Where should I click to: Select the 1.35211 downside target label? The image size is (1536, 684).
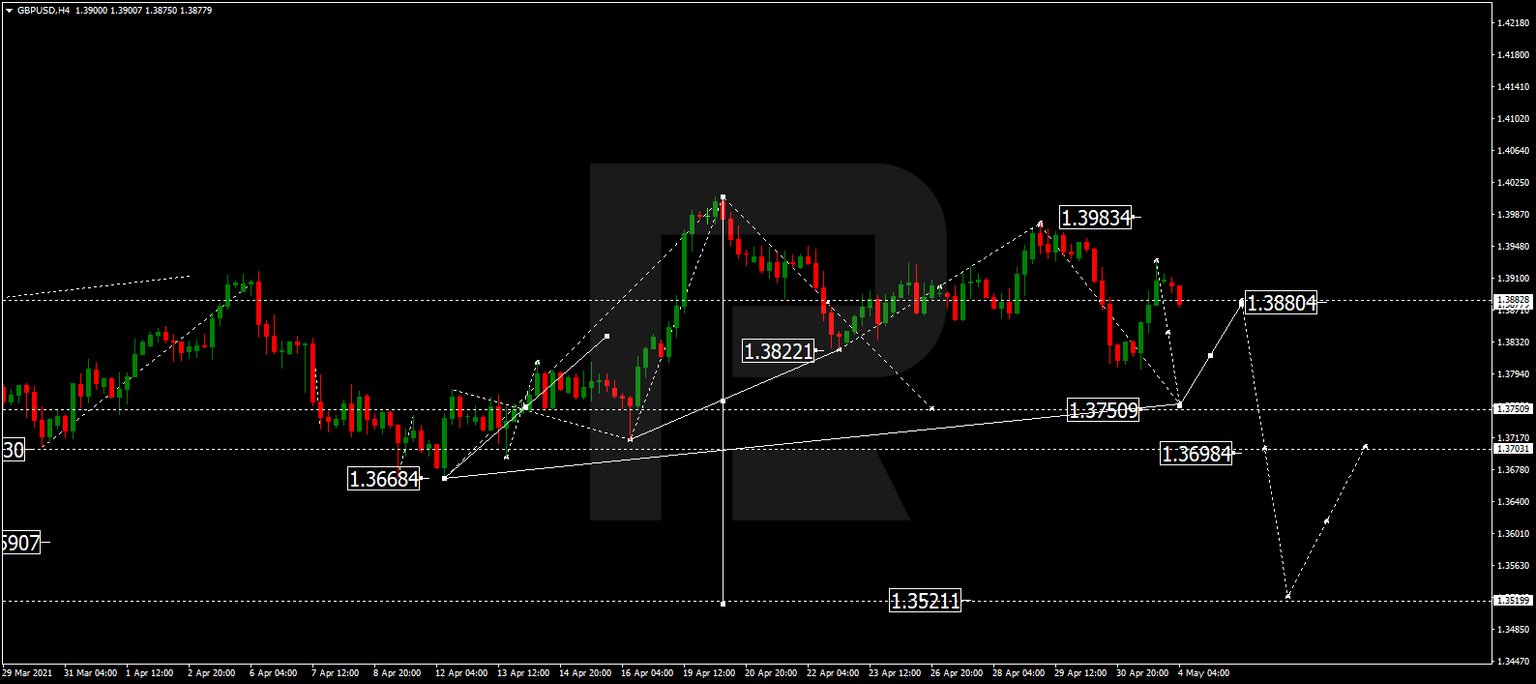pyautogui.click(x=926, y=600)
